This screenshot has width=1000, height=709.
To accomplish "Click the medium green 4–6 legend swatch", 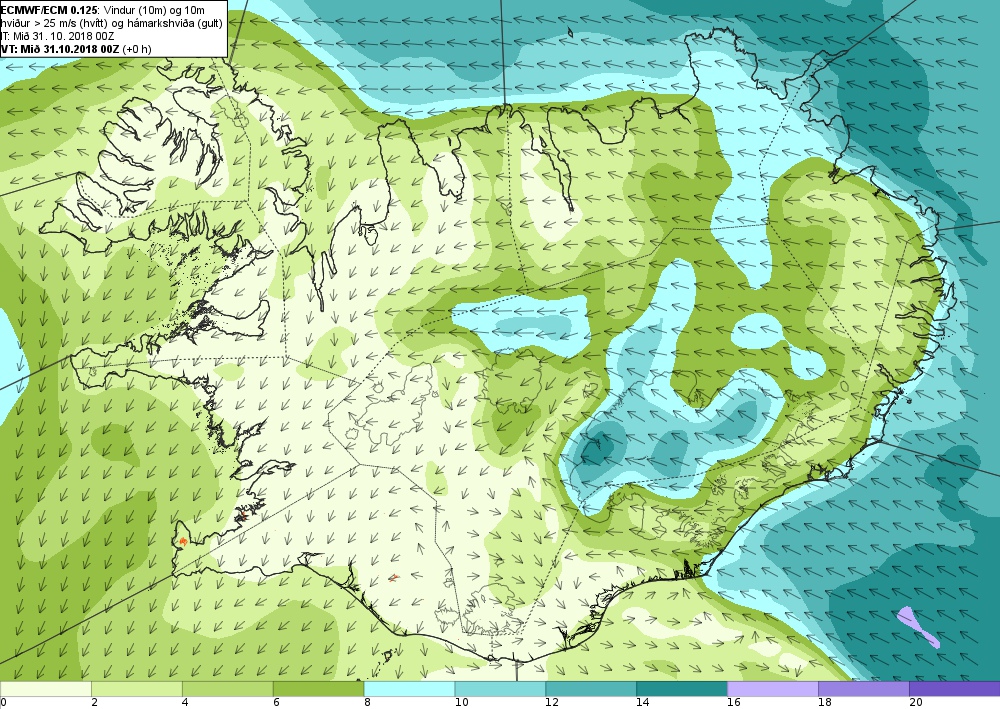I will (x=228, y=689).
